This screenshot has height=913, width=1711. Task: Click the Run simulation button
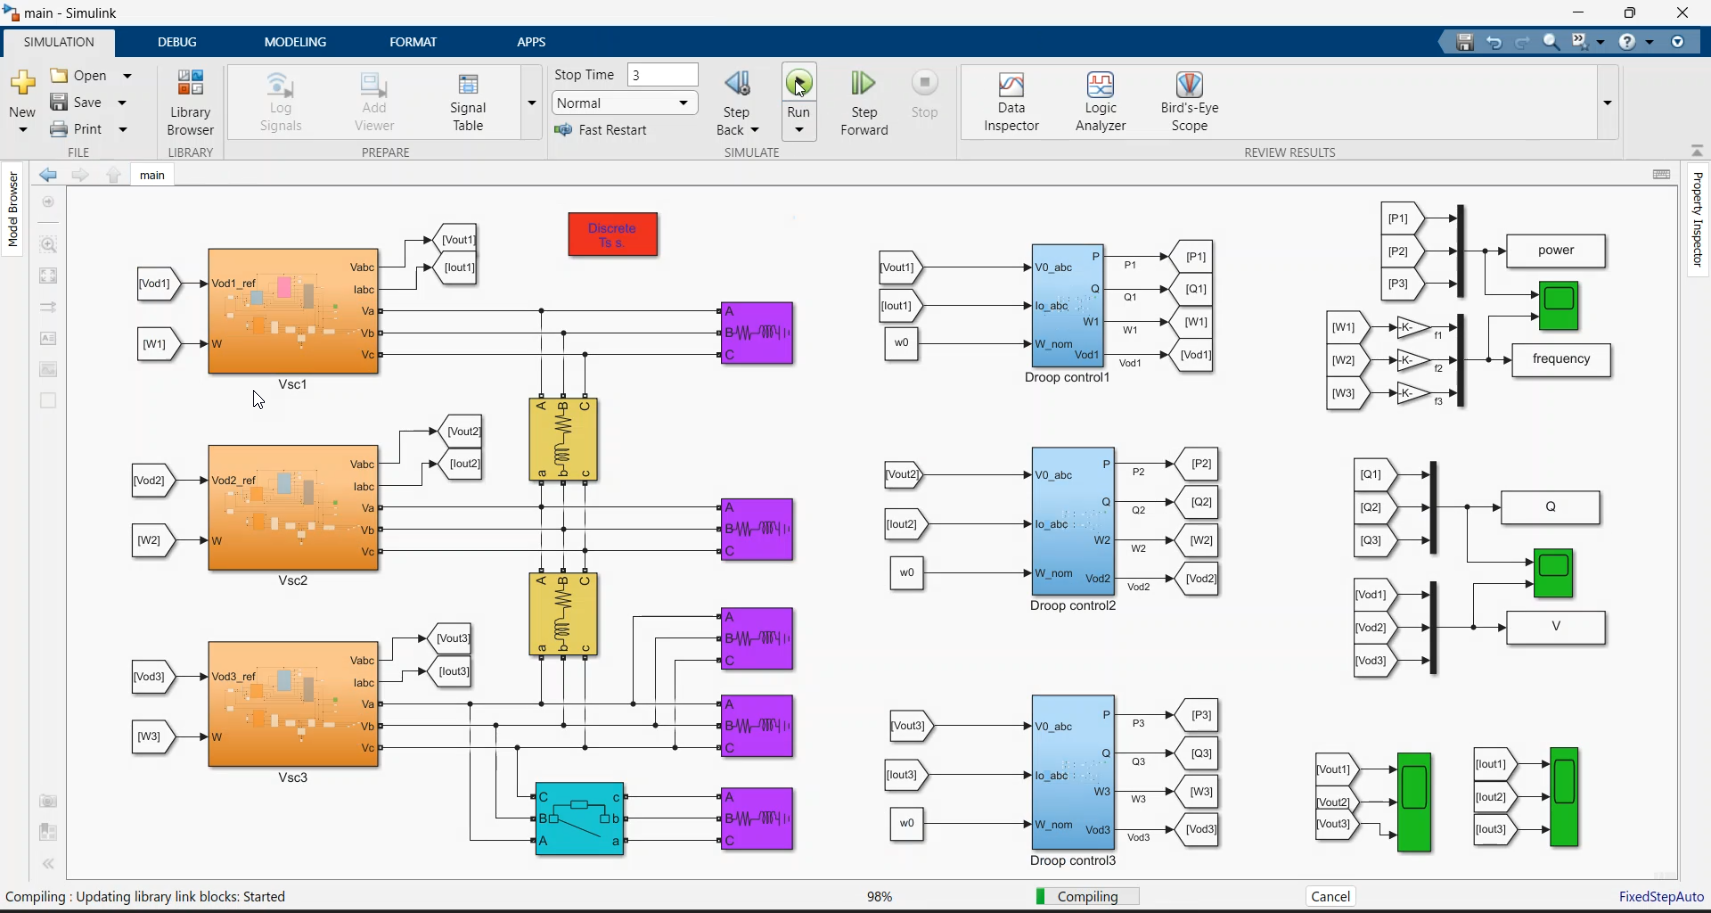point(798,84)
